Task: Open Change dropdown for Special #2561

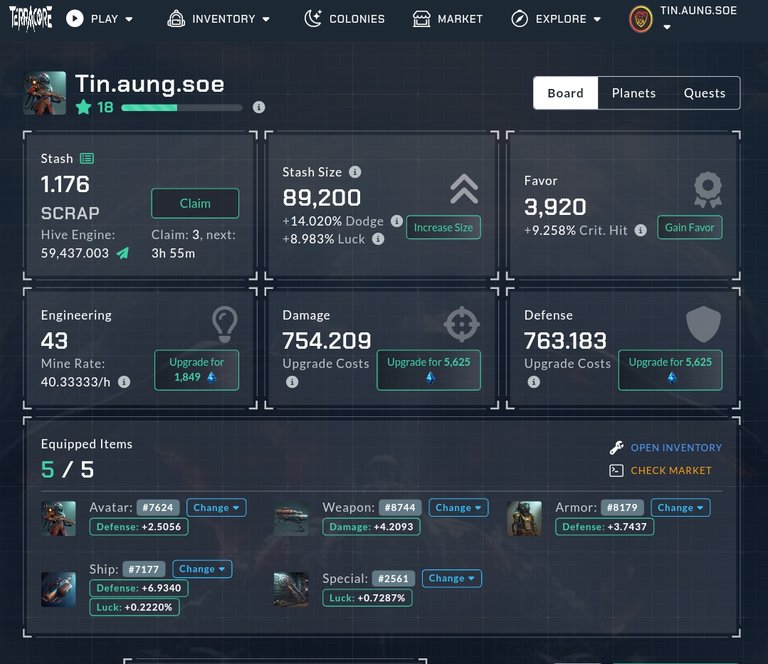Action: pyautogui.click(x=452, y=578)
